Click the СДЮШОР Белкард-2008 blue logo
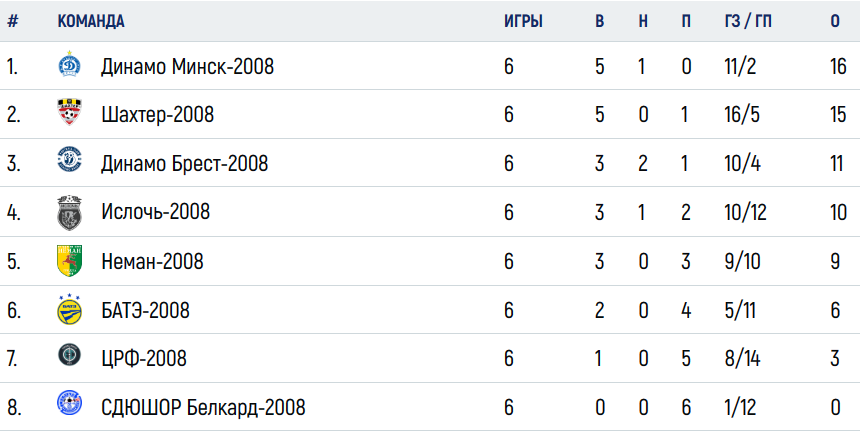 pyautogui.click(x=70, y=403)
